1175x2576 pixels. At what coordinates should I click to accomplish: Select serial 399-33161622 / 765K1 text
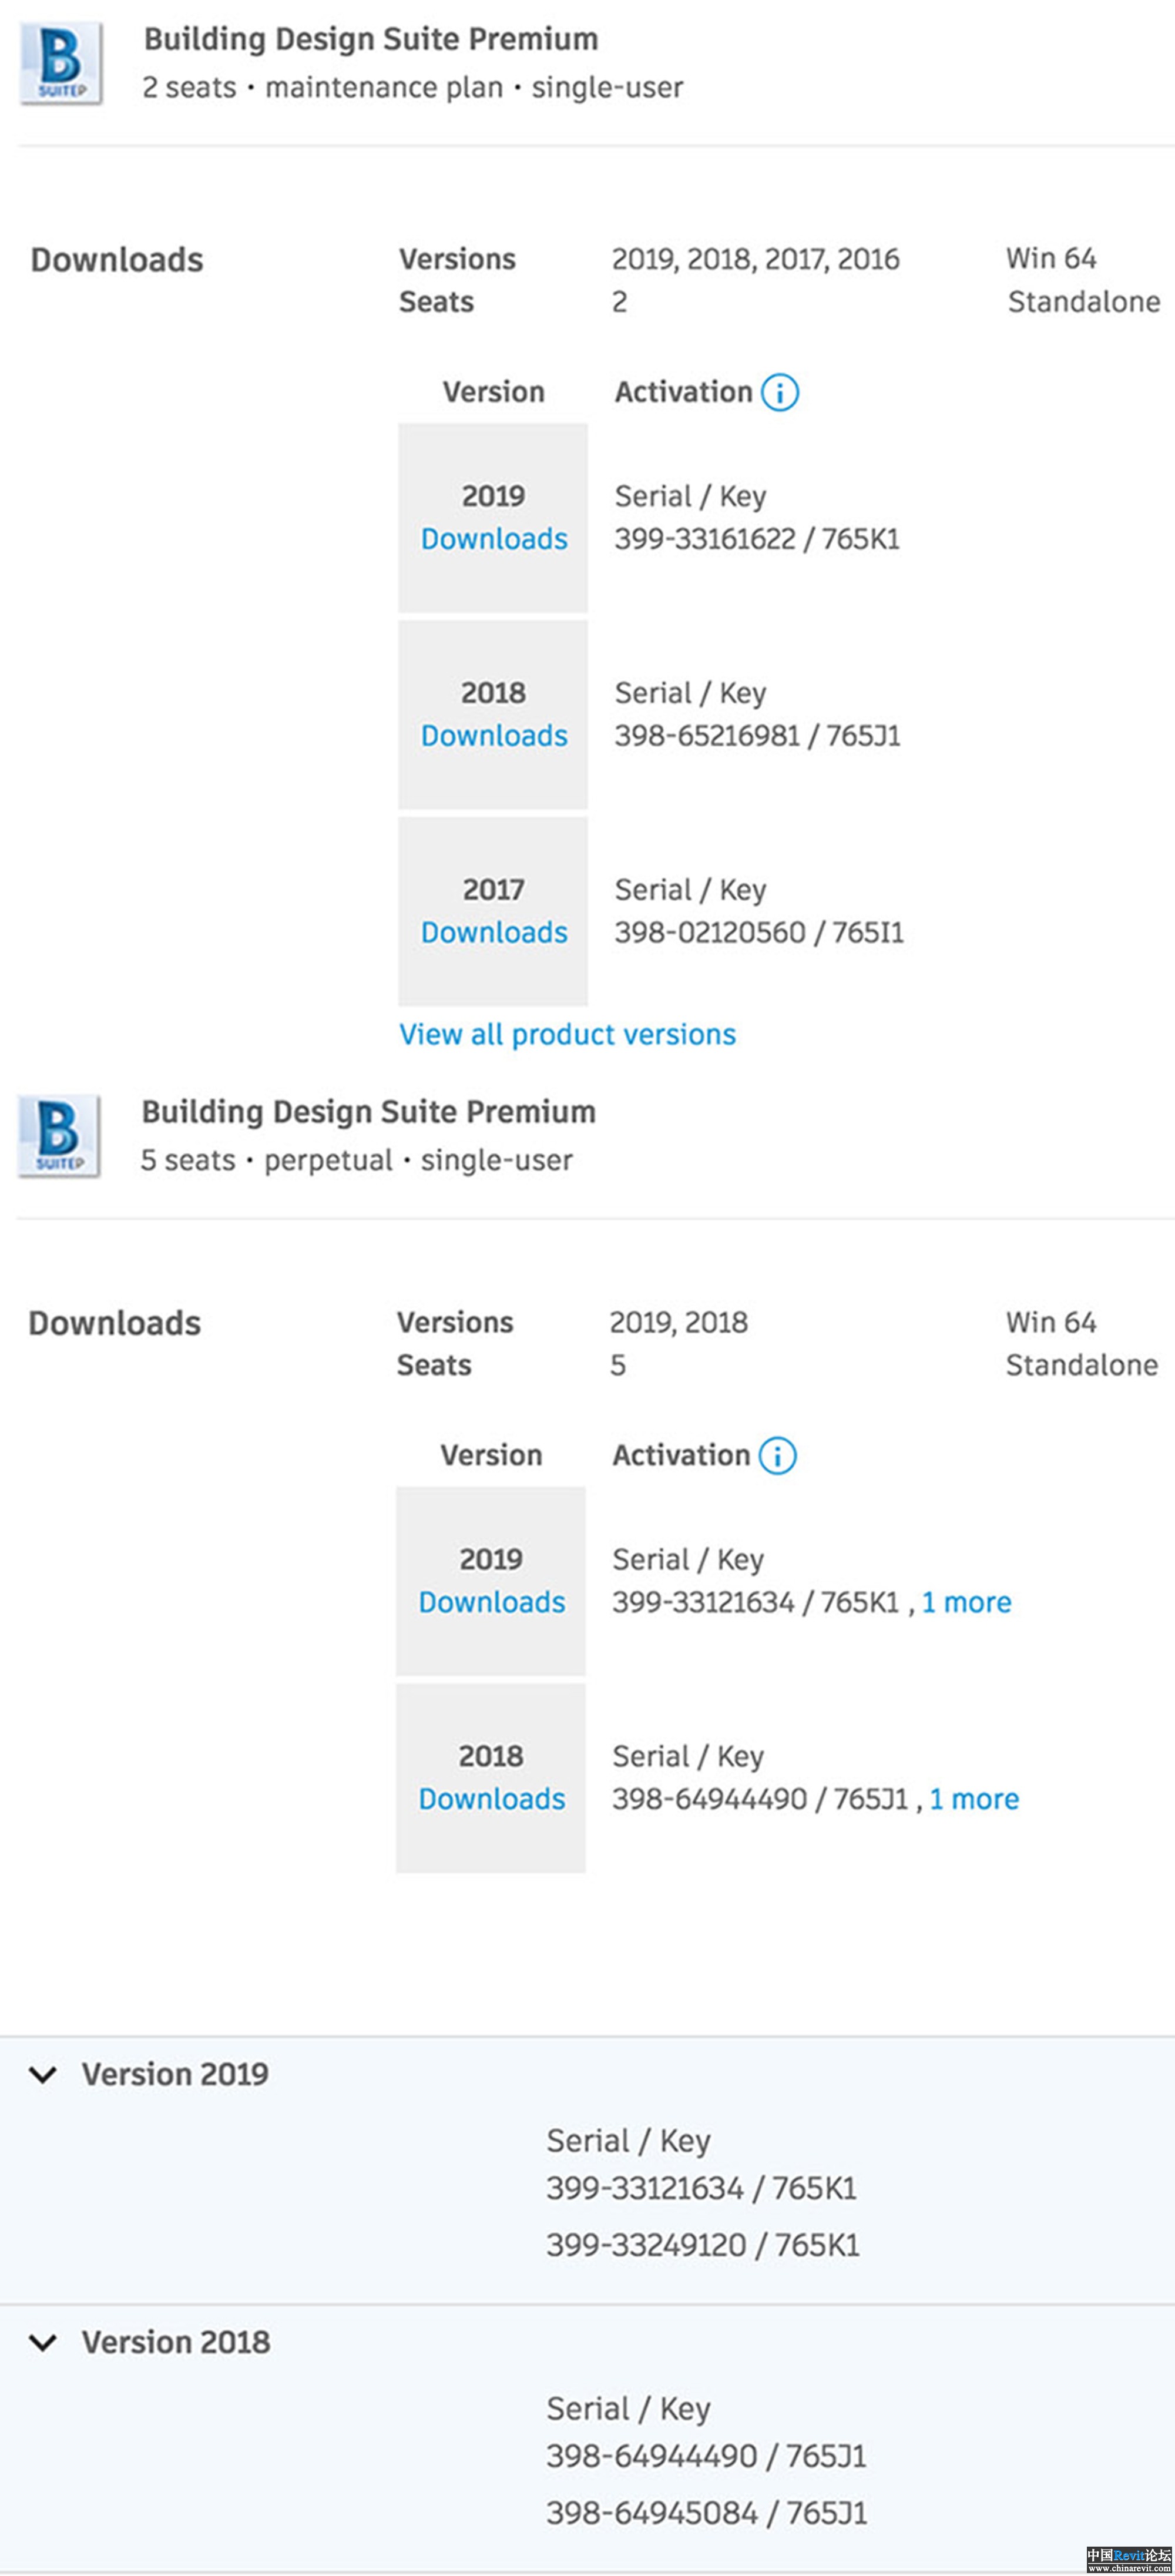[x=757, y=540]
